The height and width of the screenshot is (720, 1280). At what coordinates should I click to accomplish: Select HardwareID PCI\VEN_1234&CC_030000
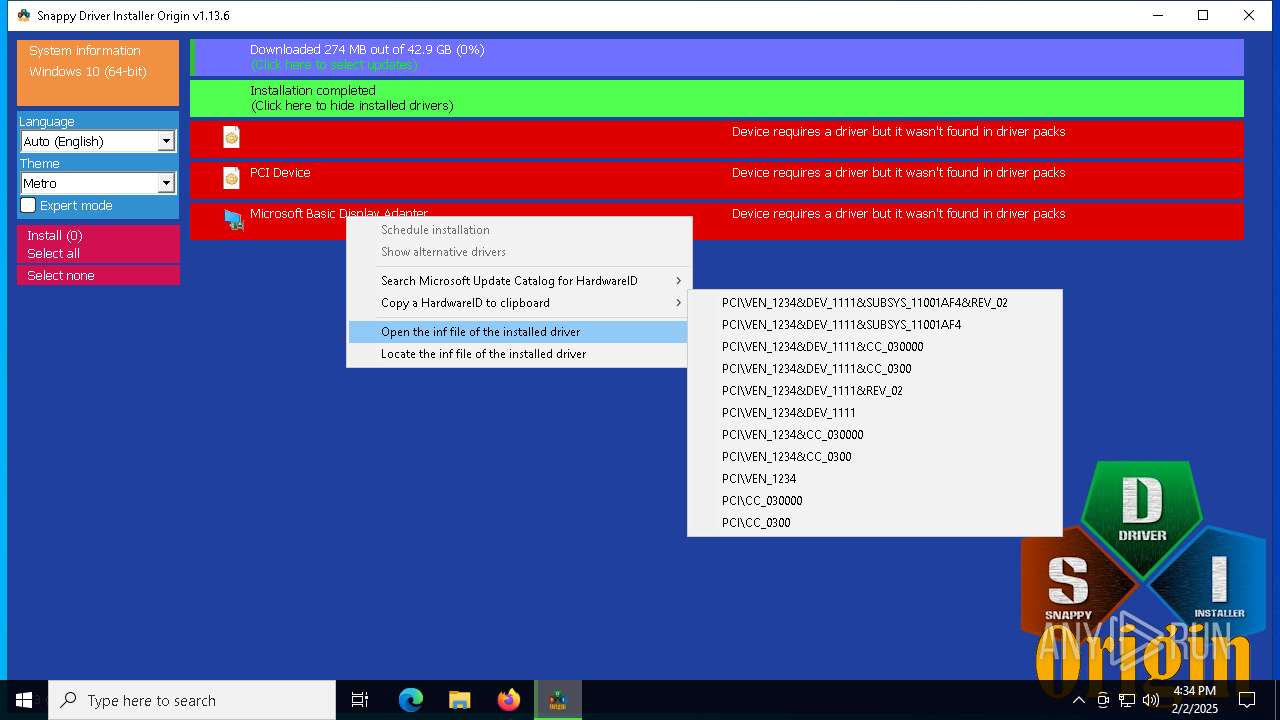[875, 435]
